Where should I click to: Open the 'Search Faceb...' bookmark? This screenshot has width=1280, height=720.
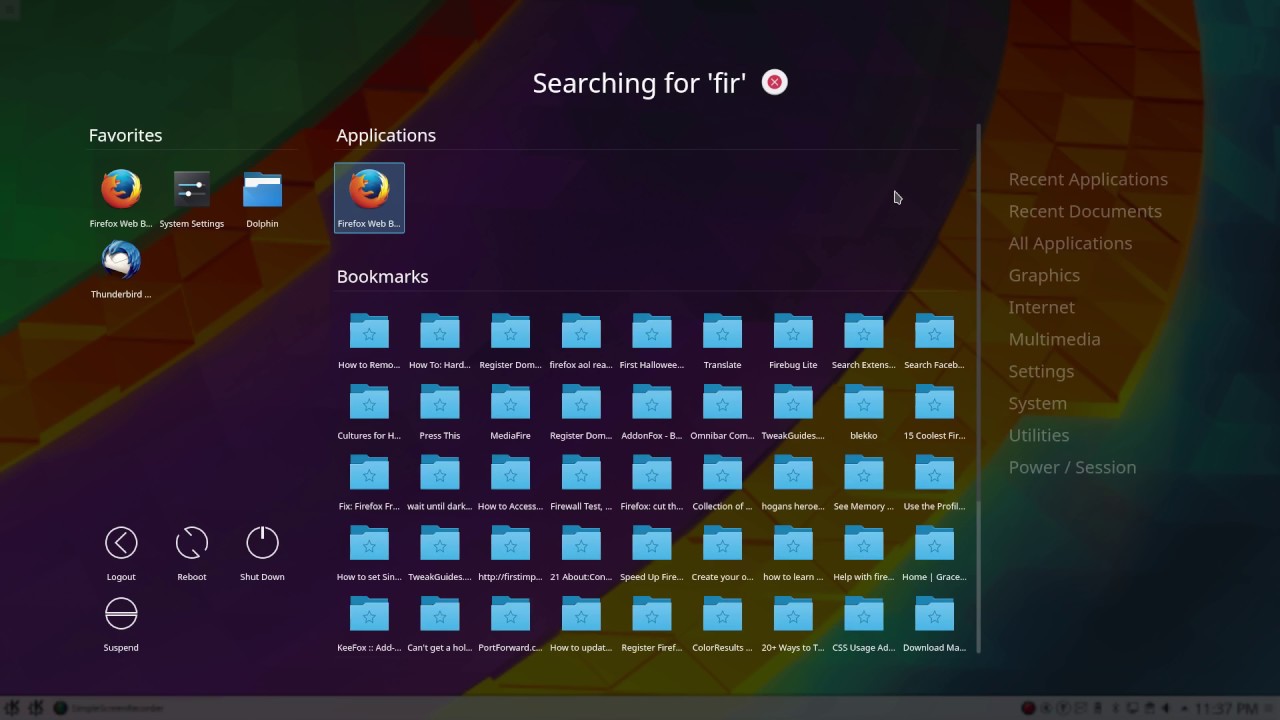934,341
